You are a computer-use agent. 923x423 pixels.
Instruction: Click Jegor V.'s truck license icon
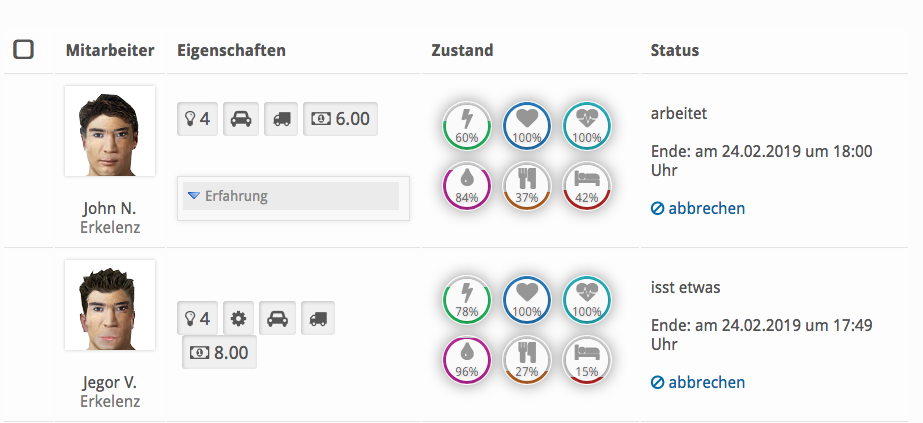tap(317, 318)
